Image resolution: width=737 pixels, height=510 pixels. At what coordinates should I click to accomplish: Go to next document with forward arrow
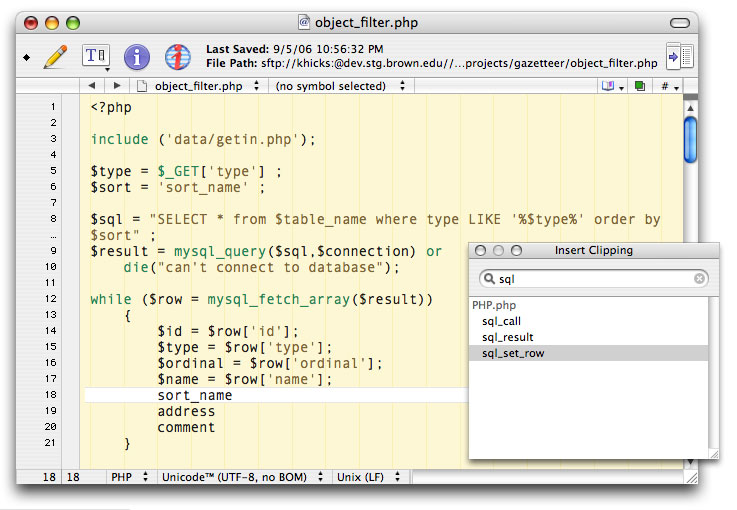point(117,86)
